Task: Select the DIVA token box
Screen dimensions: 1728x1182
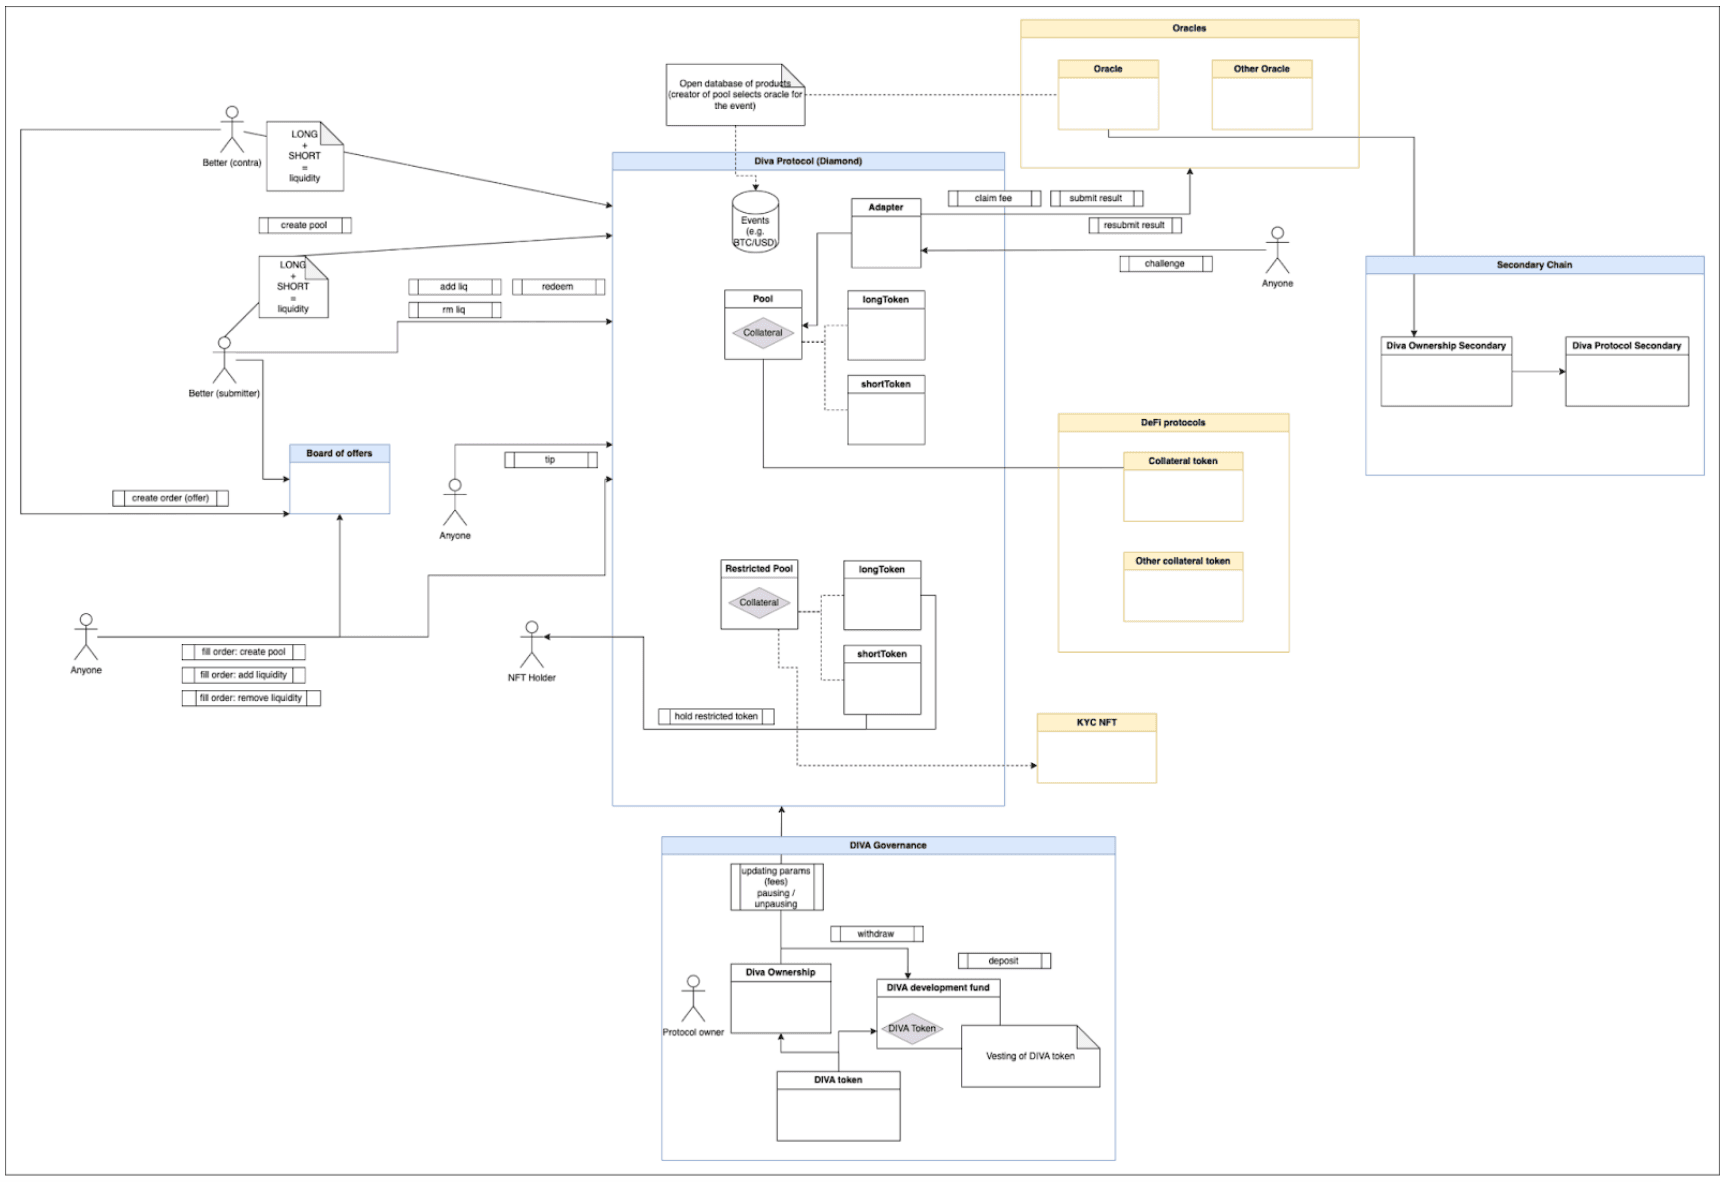Action: pyautogui.click(x=838, y=1106)
